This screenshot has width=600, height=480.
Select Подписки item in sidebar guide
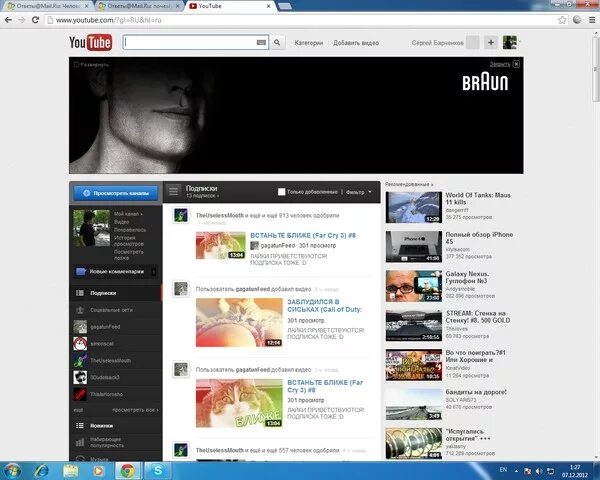click(116, 293)
